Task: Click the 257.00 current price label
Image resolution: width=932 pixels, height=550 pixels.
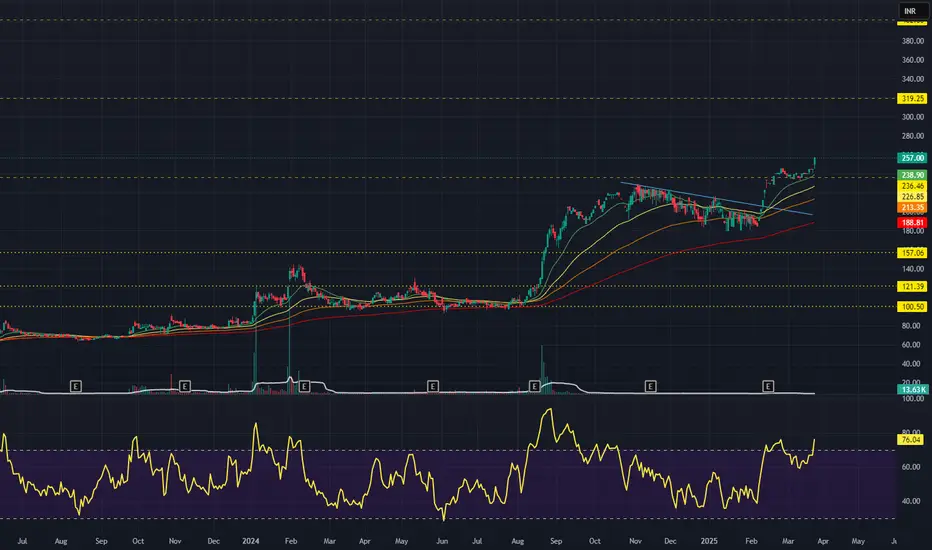Action: tap(912, 158)
